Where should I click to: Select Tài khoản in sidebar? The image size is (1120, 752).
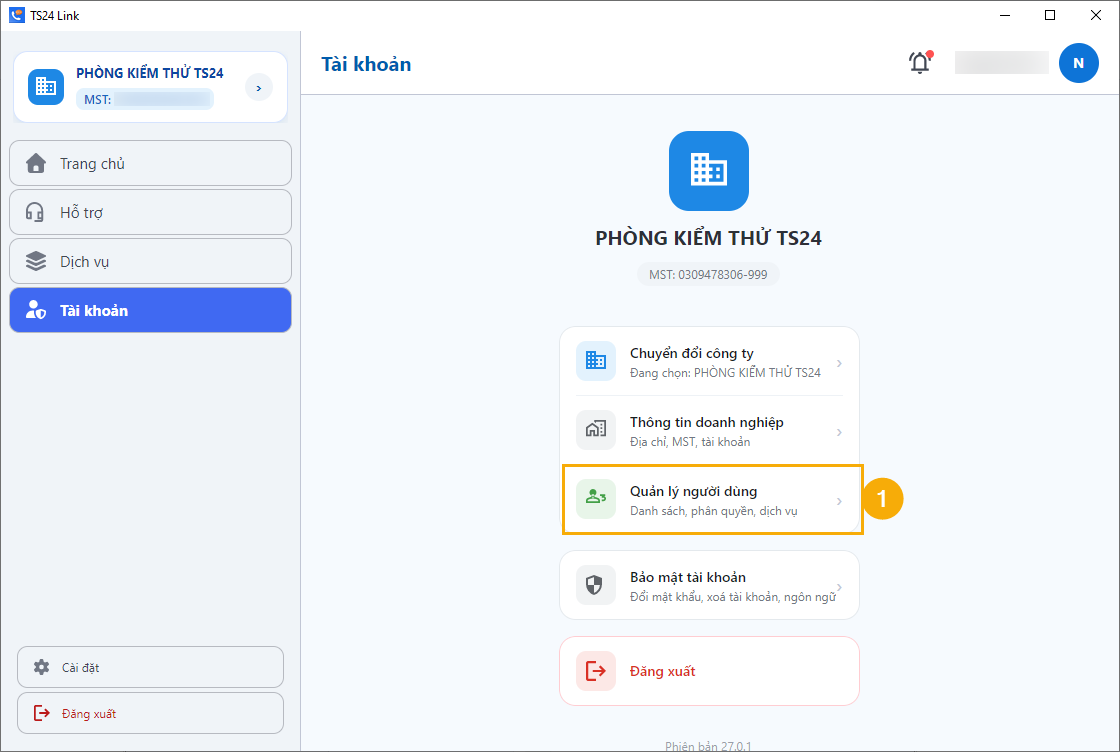(150, 310)
